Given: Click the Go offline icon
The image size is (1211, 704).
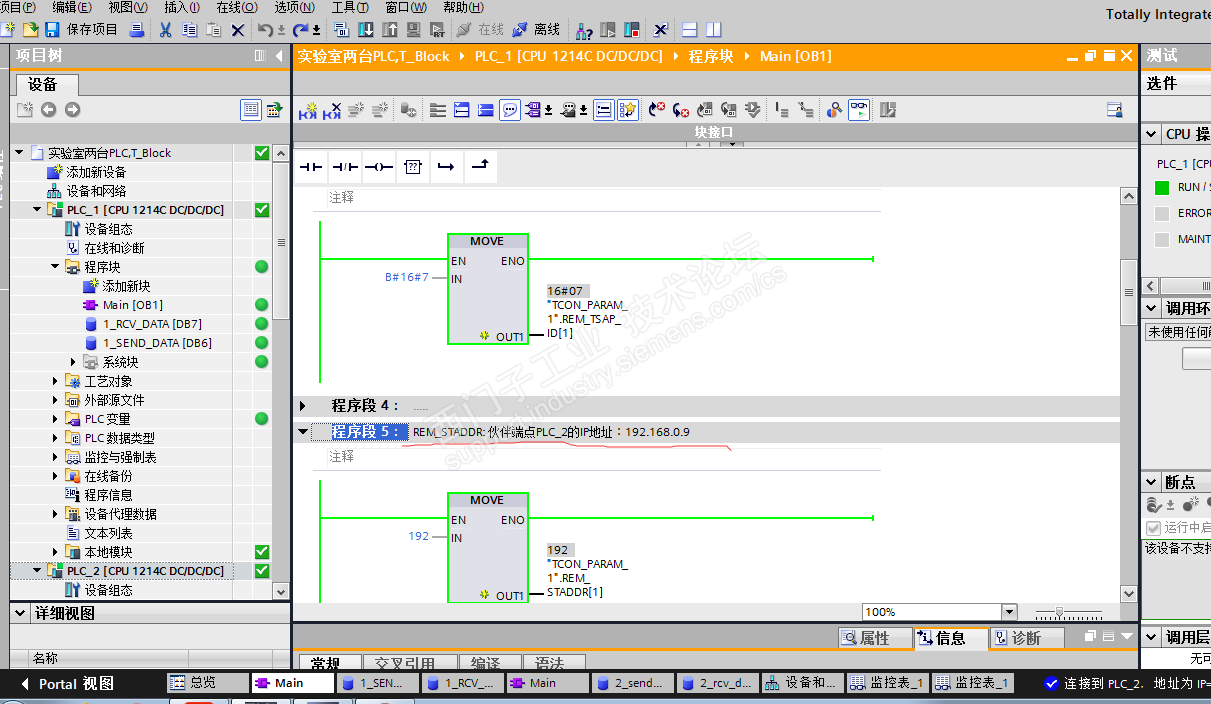Looking at the screenshot, I should tap(537, 30).
